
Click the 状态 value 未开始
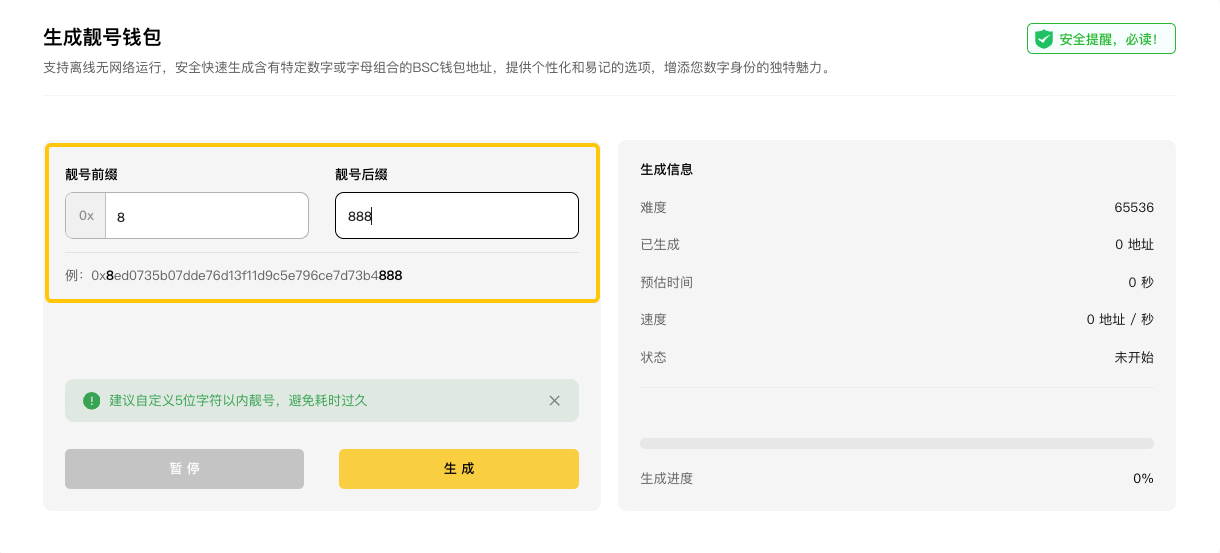[1134, 357]
